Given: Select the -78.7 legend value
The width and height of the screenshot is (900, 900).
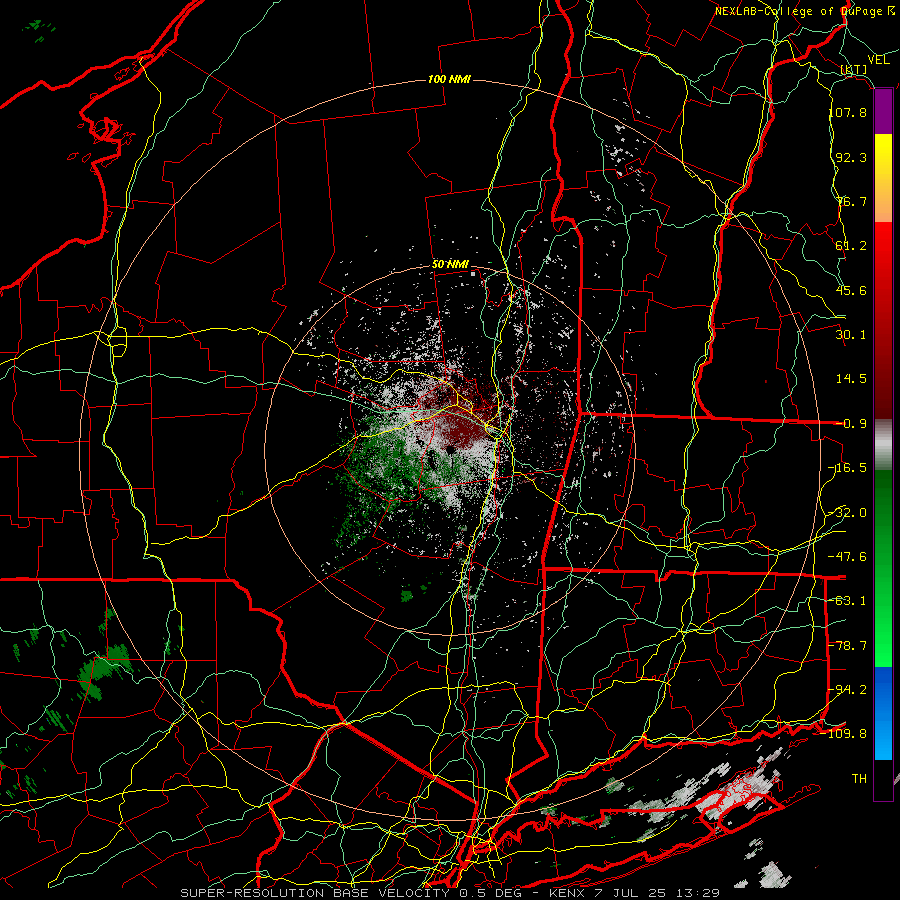Looking at the screenshot, I should tap(848, 645).
